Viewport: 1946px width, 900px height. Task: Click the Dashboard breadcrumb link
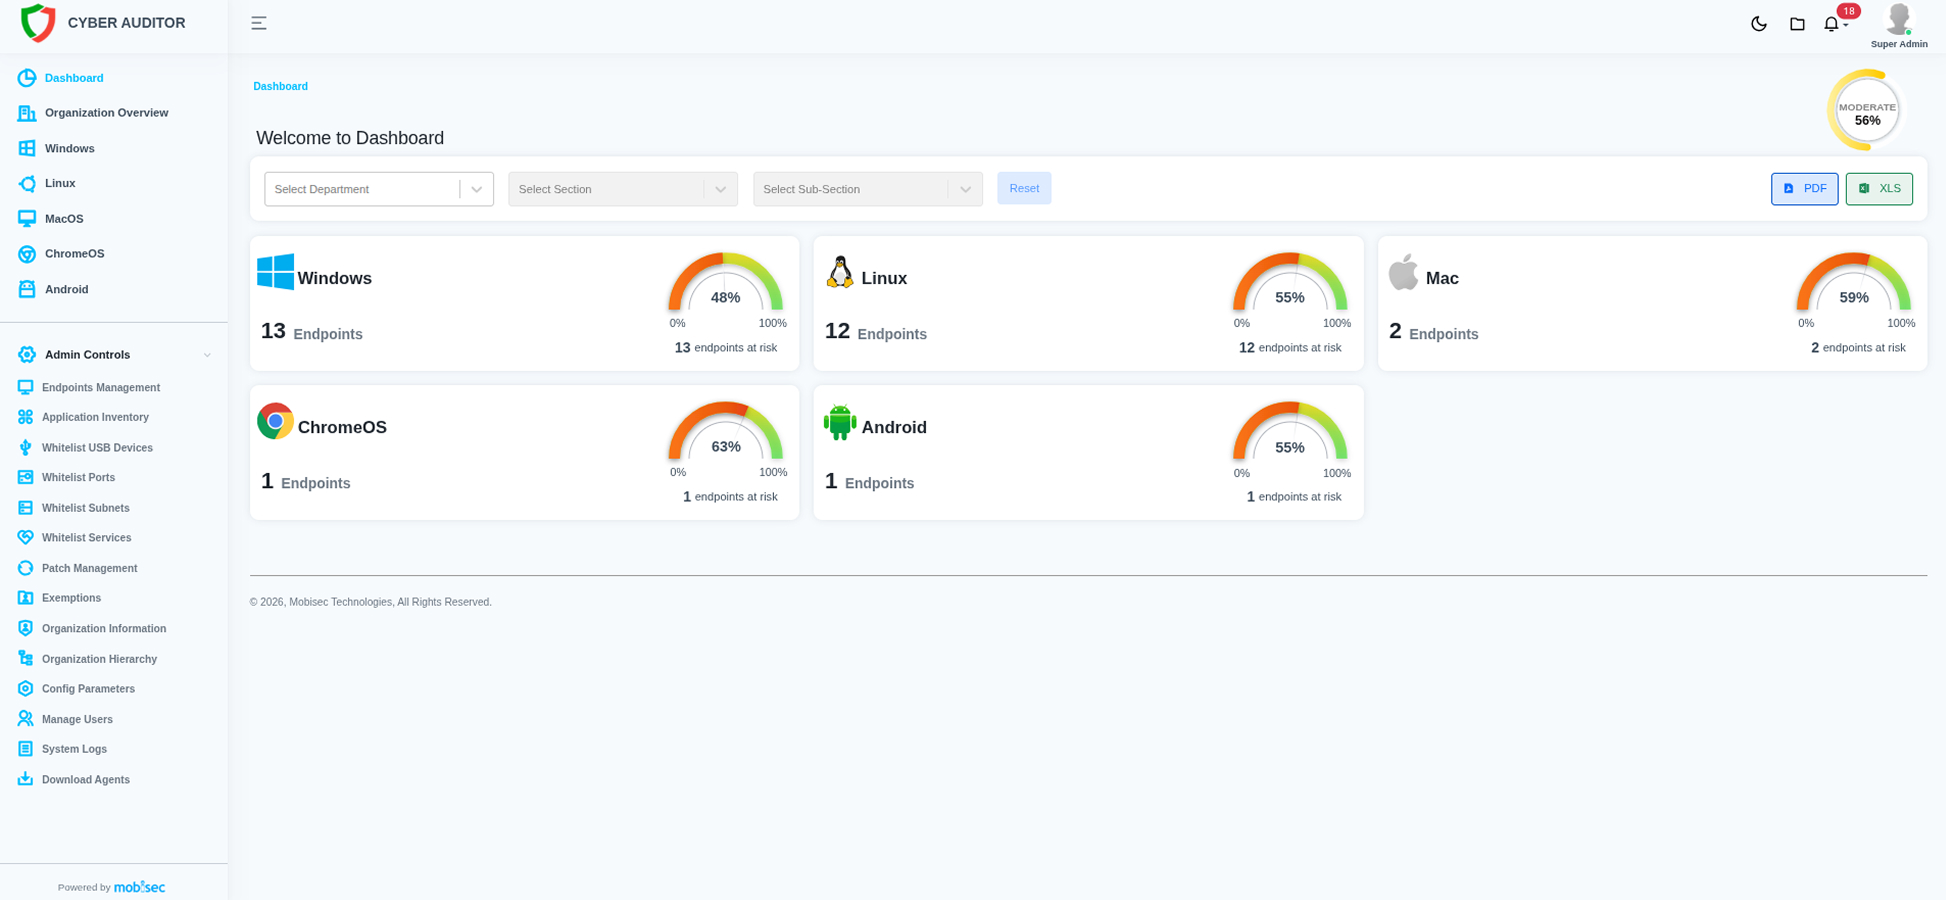tap(281, 86)
